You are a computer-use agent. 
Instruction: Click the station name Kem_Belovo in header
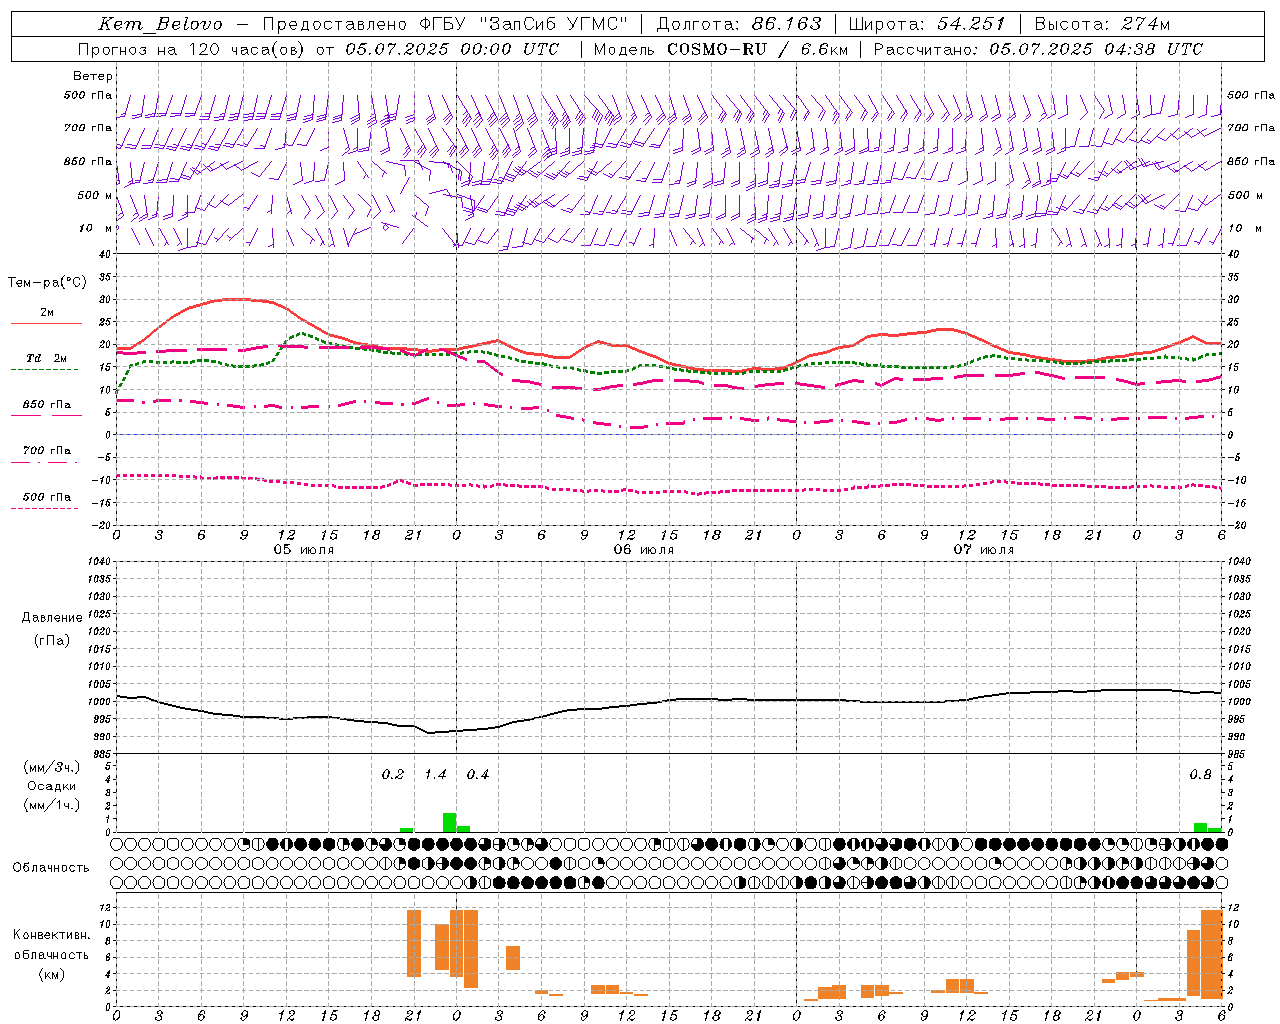[x=161, y=24]
